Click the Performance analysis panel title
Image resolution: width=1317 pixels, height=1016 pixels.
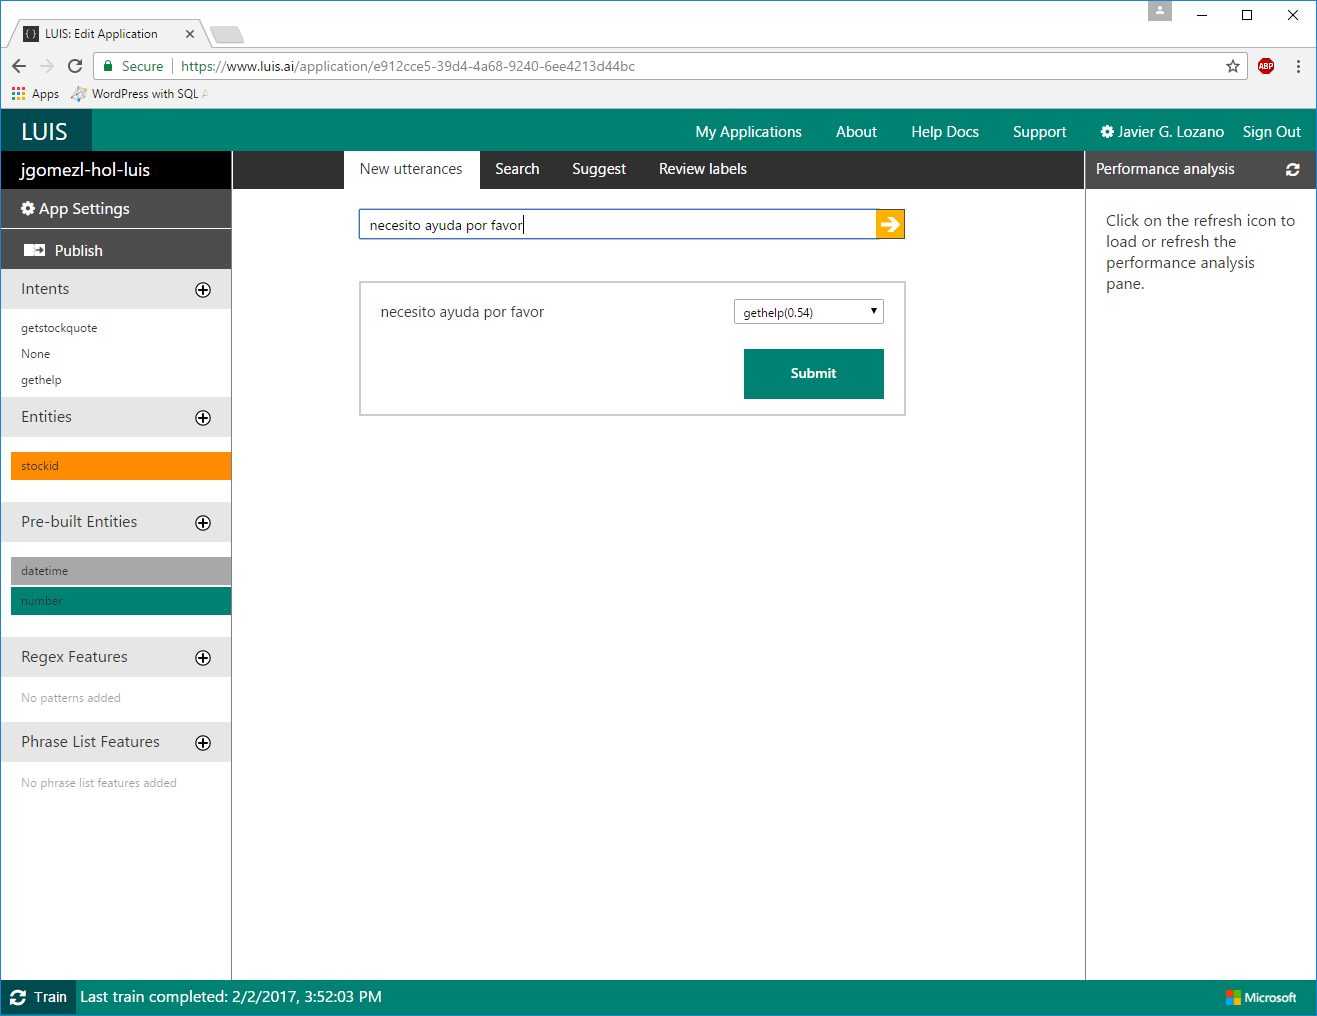[x=1165, y=169]
